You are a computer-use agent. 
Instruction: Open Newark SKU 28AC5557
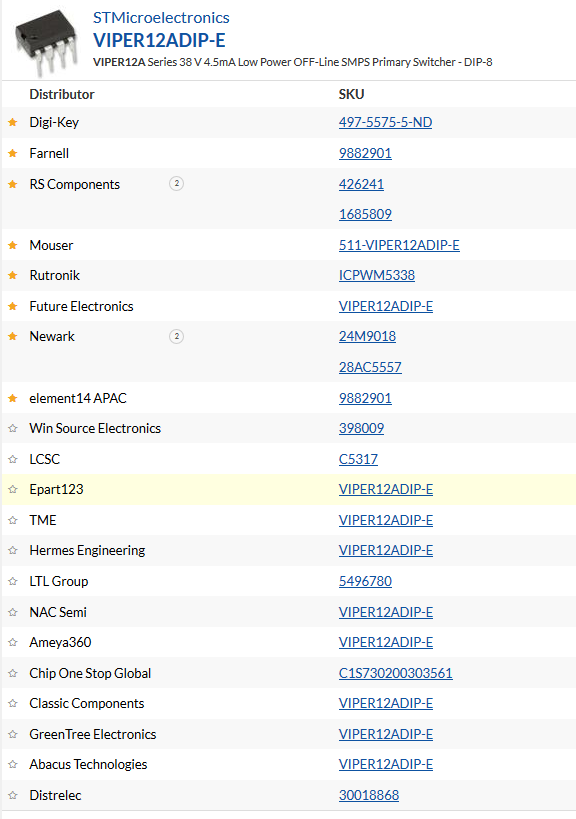[370, 367]
